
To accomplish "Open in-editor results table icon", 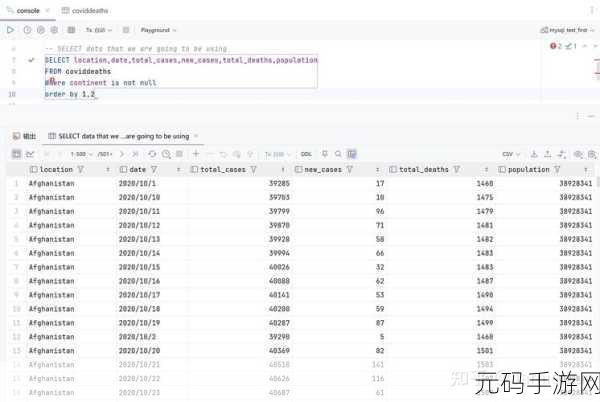I will click(71, 30).
